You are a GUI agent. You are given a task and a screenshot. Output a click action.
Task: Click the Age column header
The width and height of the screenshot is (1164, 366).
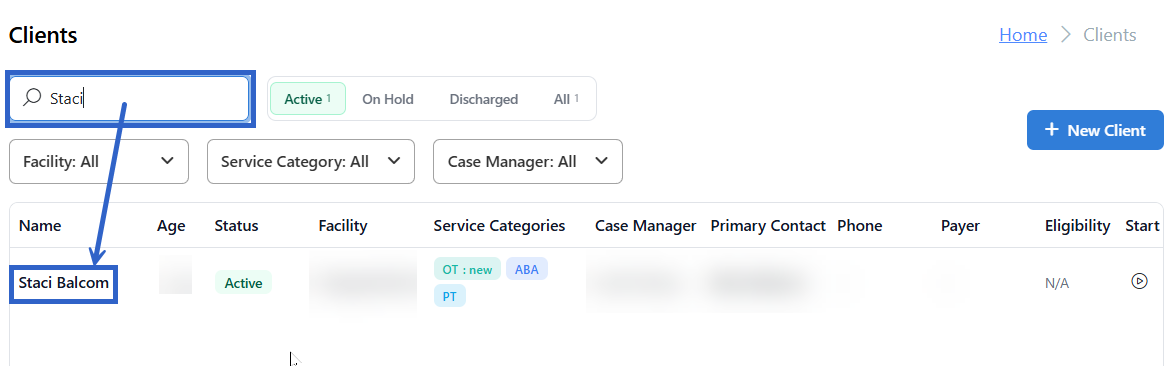point(171,226)
